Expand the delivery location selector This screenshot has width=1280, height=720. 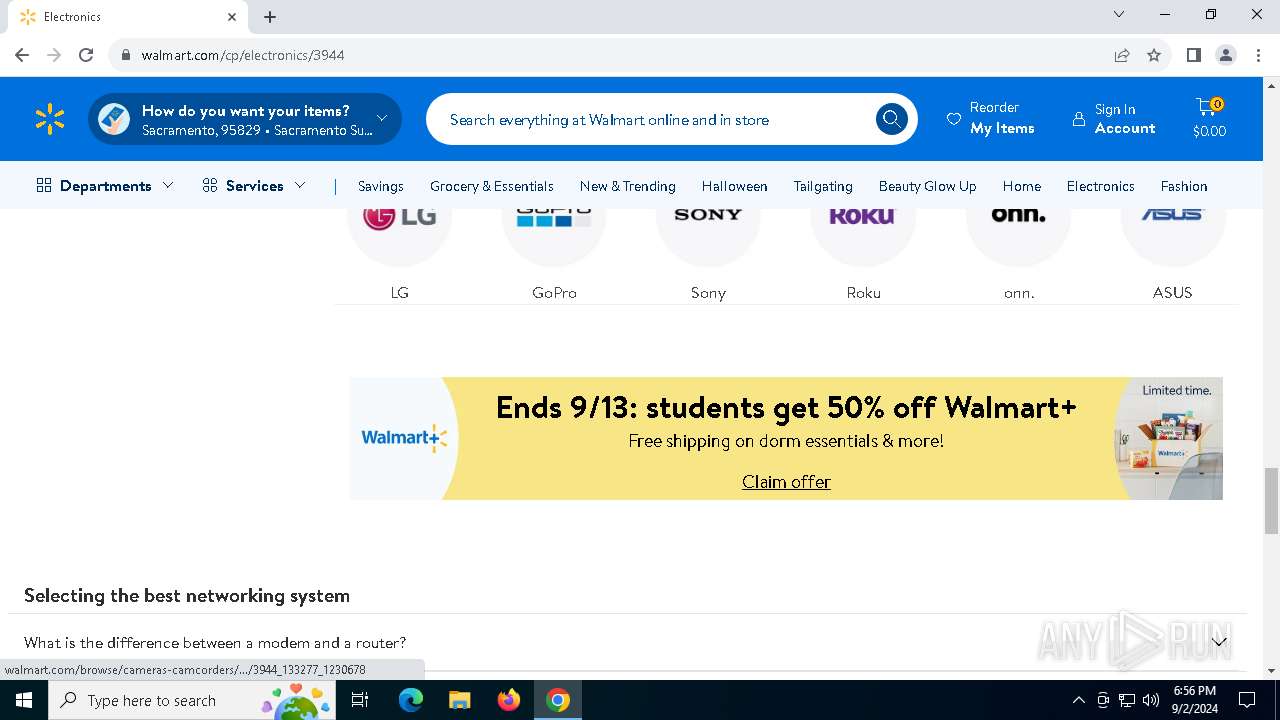pos(245,119)
